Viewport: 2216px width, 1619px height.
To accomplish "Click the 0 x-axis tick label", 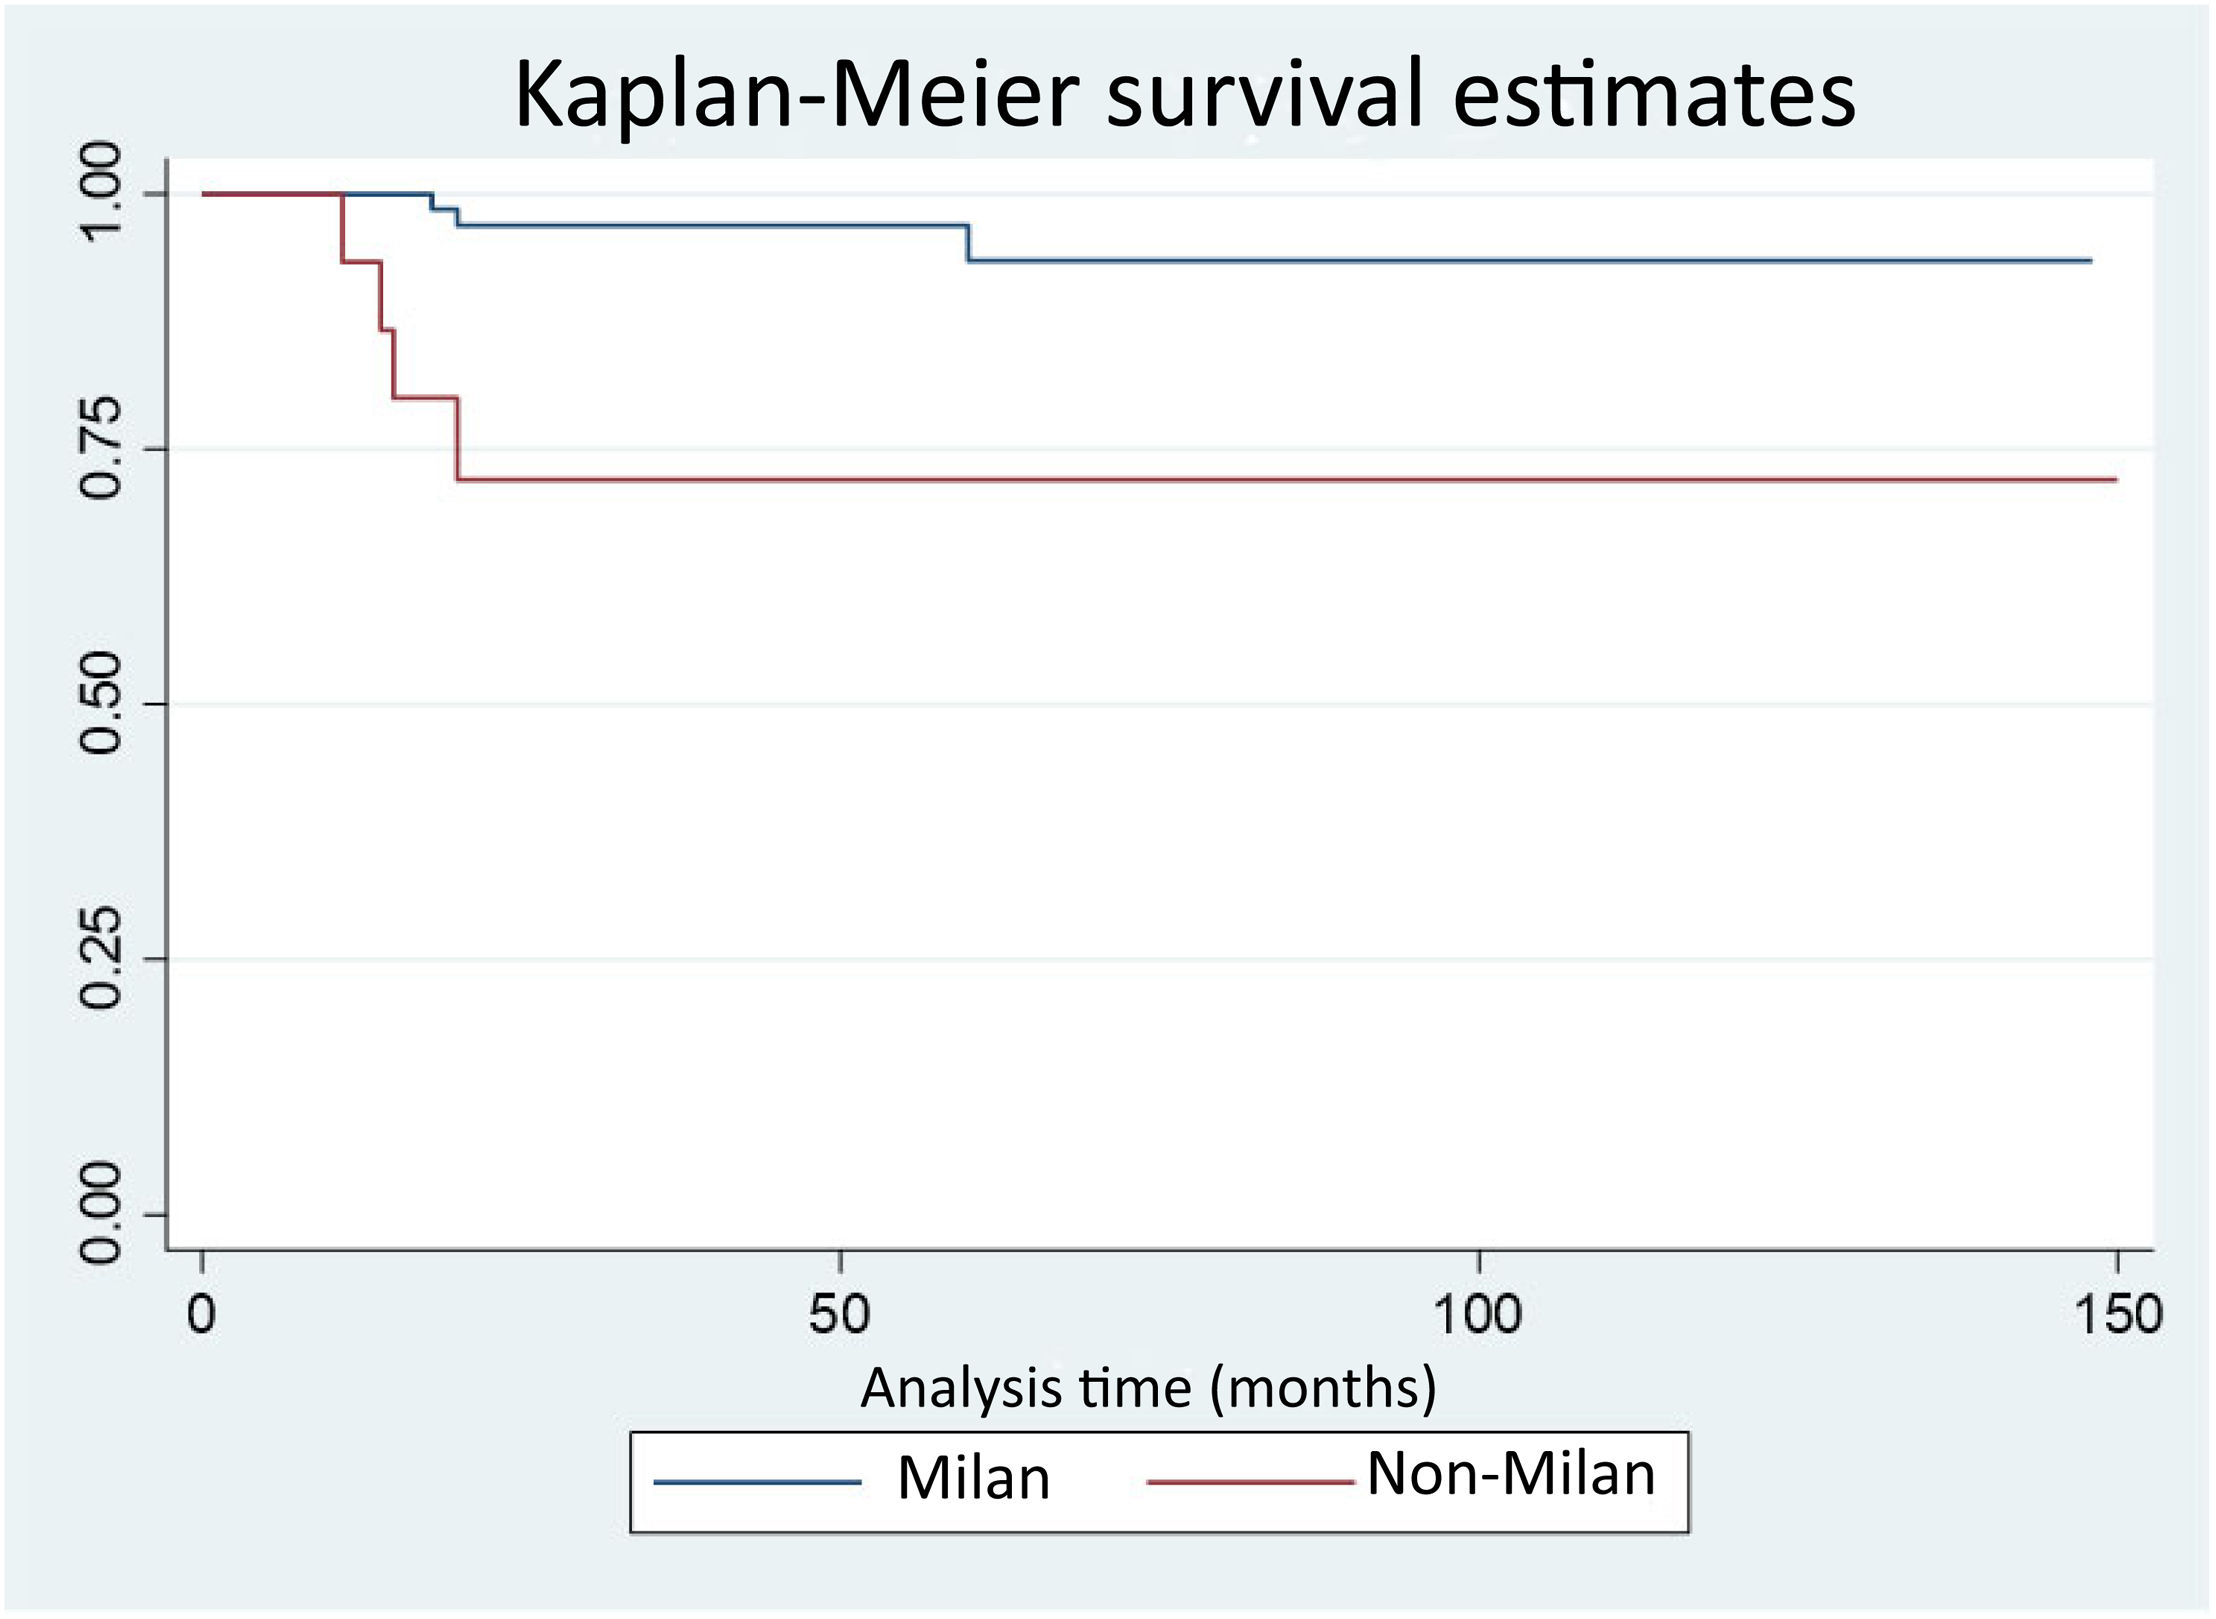I will [202, 1313].
